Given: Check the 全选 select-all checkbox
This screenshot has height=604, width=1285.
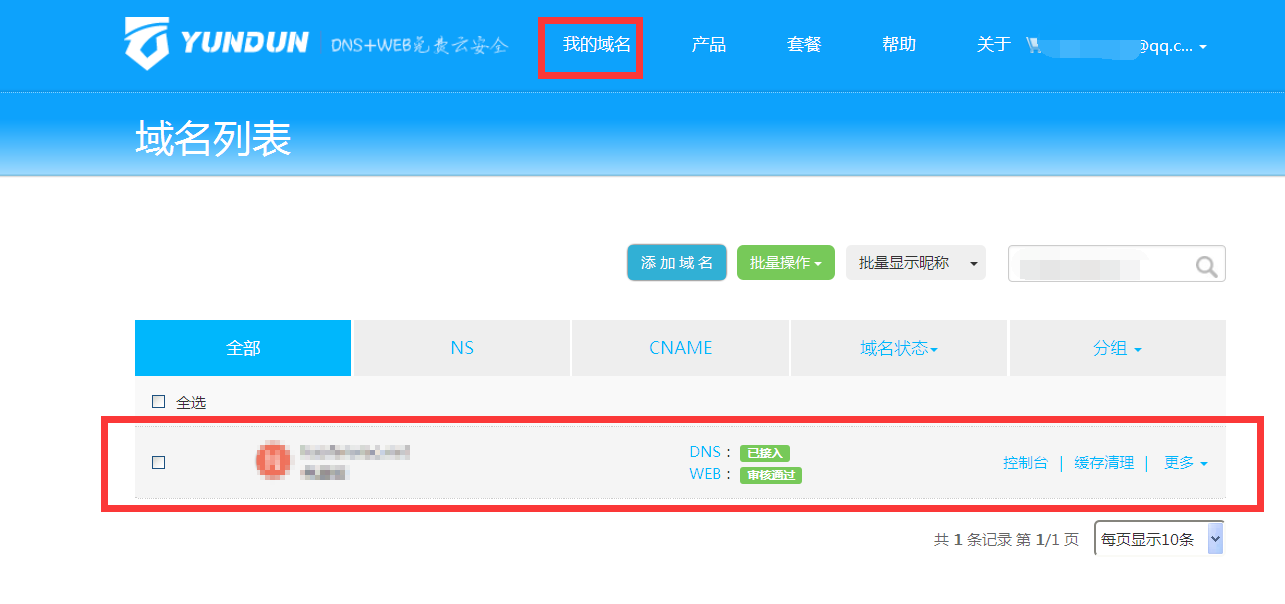Looking at the screenshot, I should coord(158,402).
